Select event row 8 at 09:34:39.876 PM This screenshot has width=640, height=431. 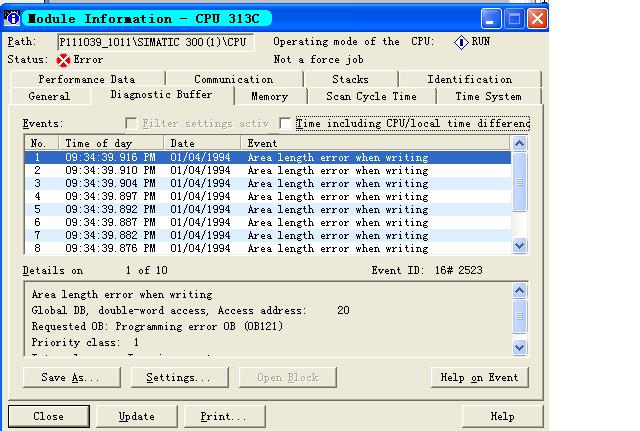pos(268,249)
